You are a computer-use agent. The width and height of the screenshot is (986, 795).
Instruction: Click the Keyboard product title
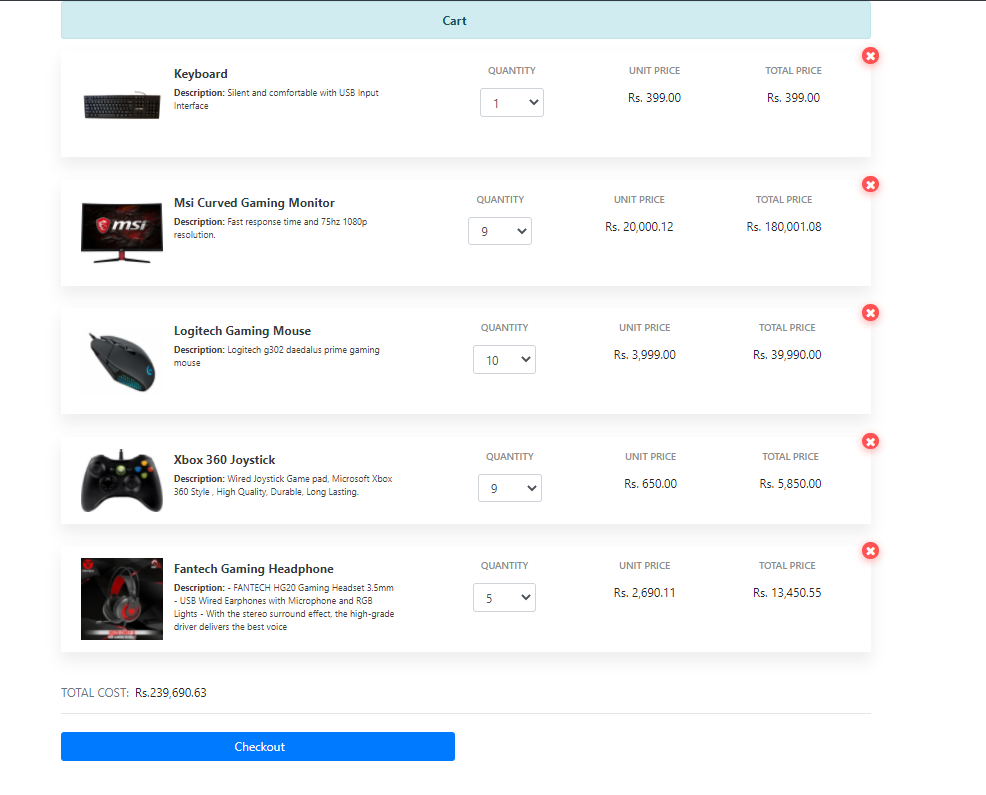tap(200, 73)
